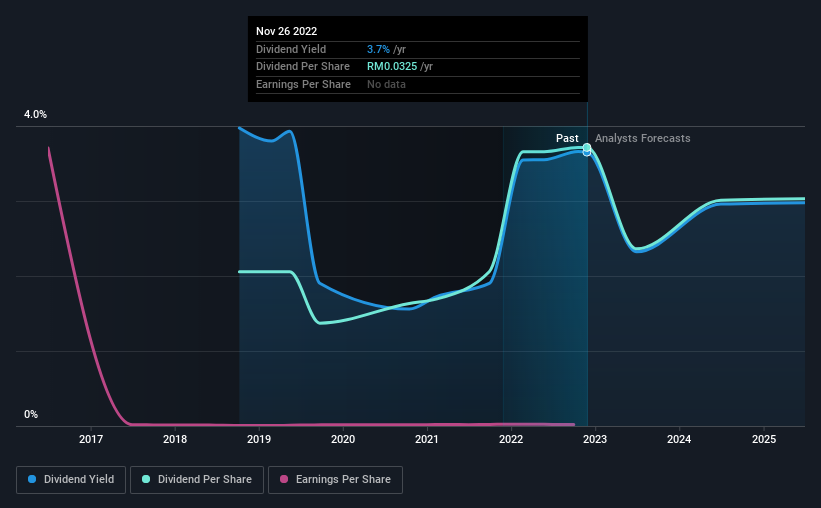Click the 2018 x-axis label
Viewport: 821px width, 508px height.
coord(175,439)
